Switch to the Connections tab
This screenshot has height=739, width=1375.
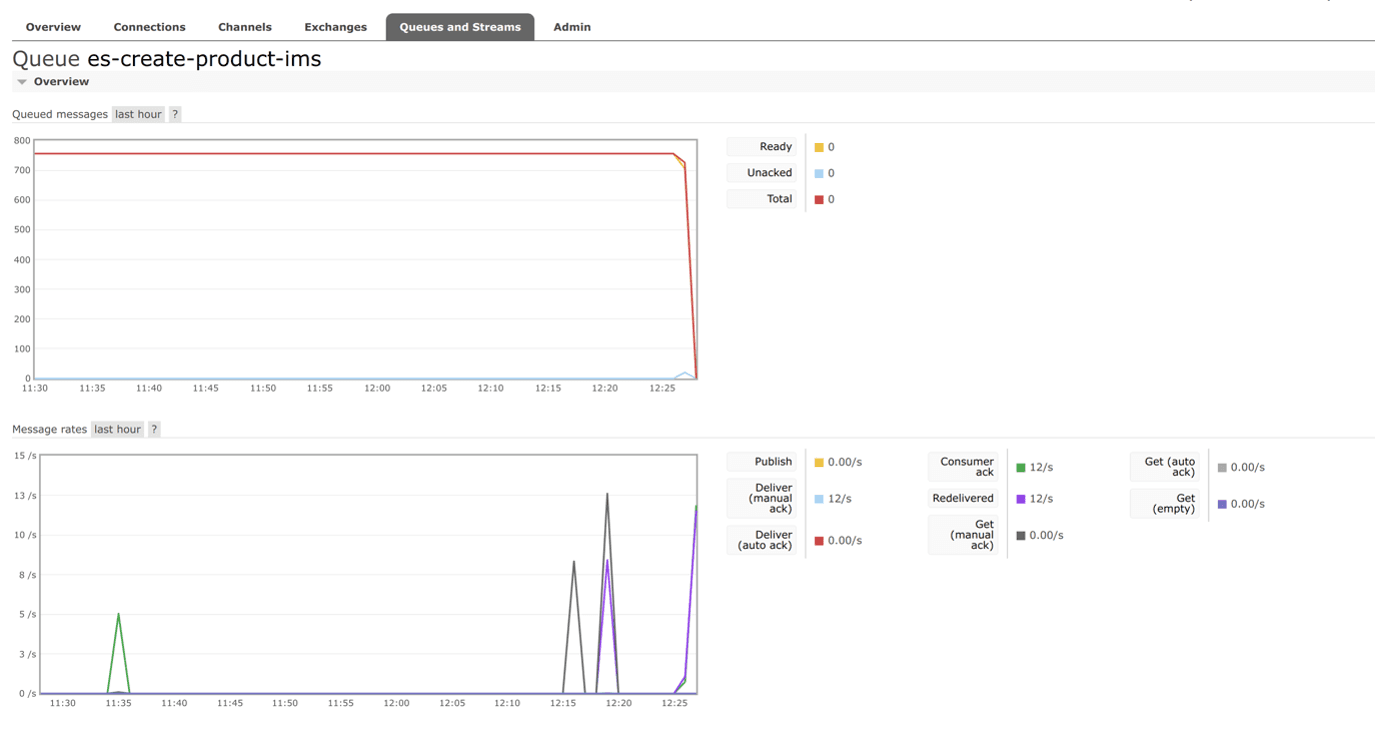pos(149,27)
